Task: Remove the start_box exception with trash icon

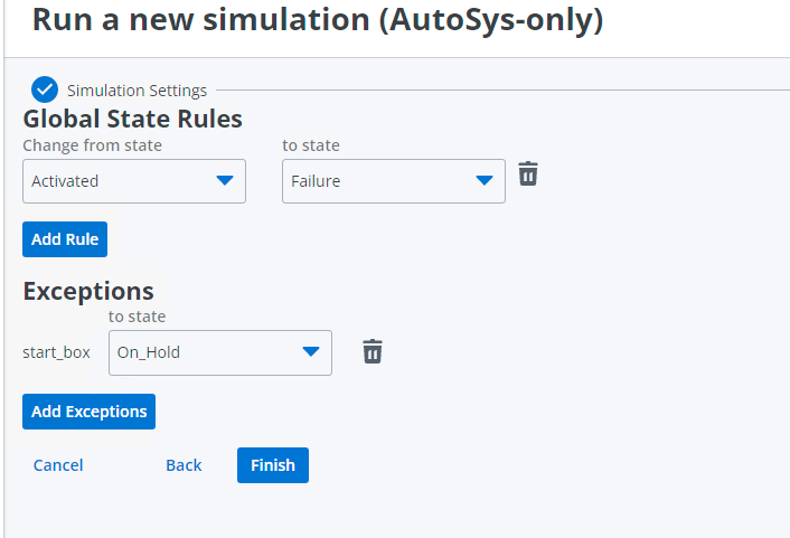Action: pyautogui.click(x=372, y=351)
